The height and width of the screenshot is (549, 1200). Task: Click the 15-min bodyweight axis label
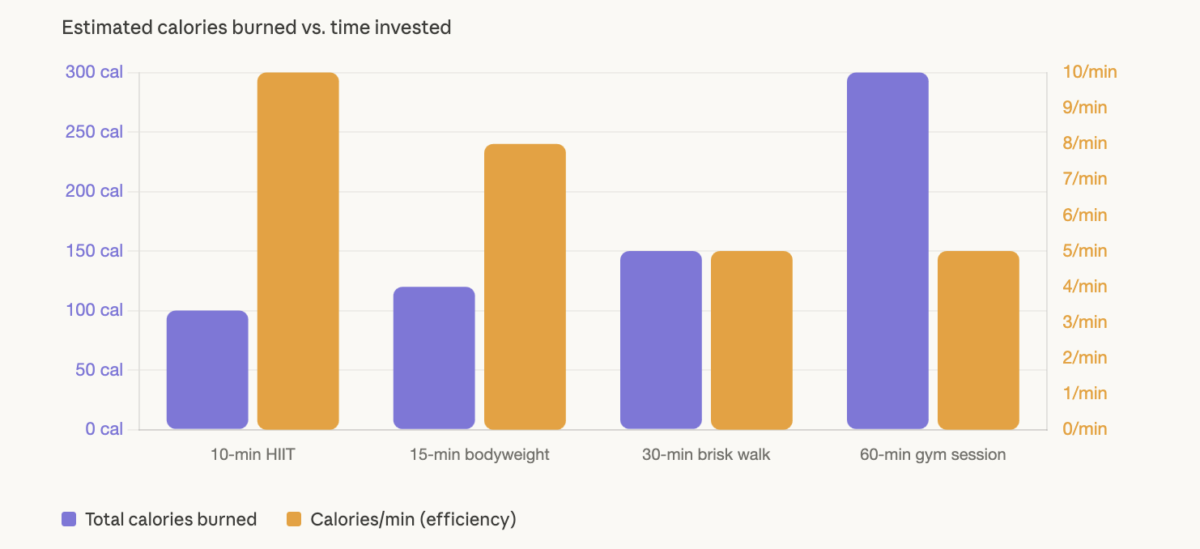[480, 455]
